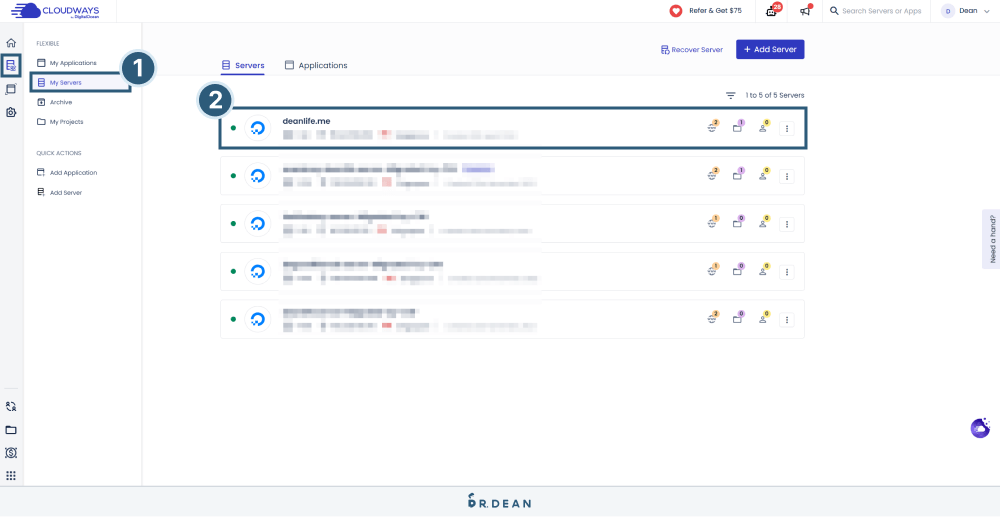Click the Cloudways logo

(x=55, y=11)
